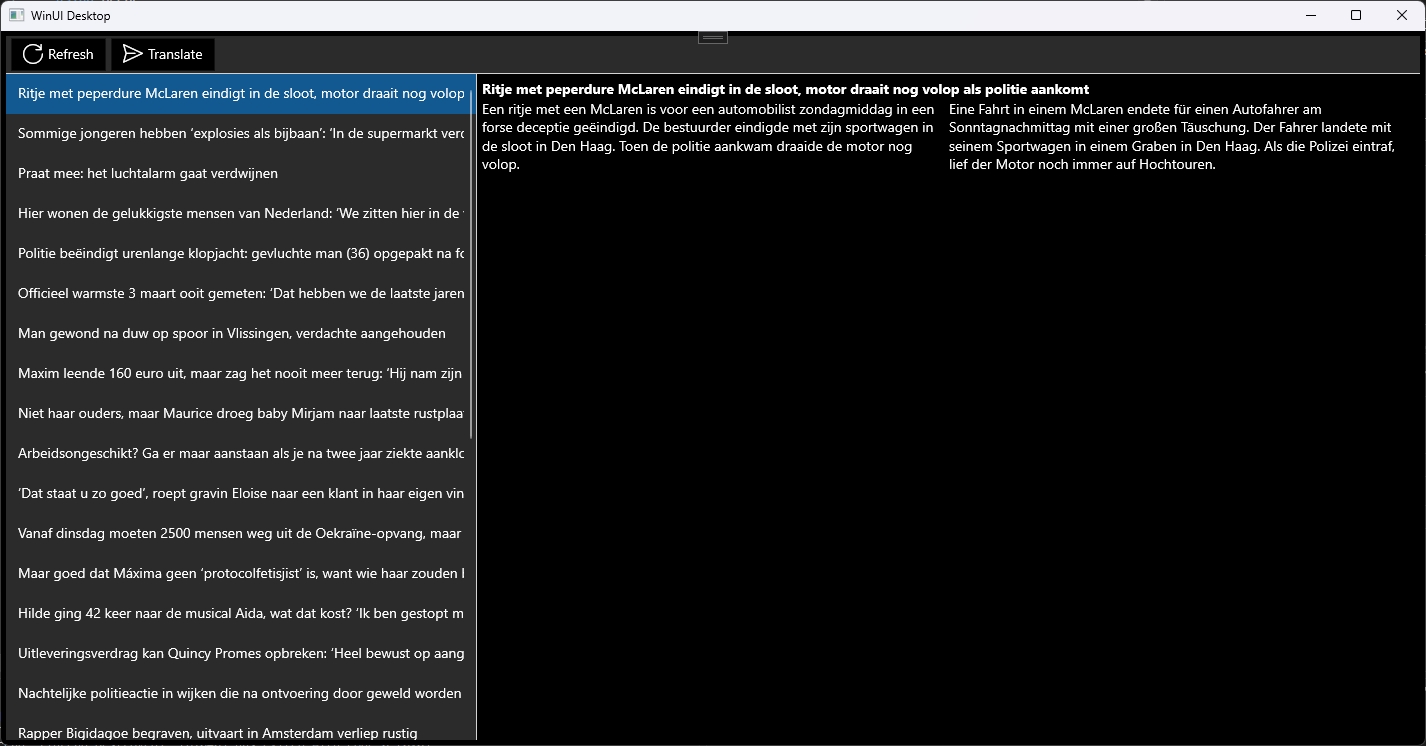Select 'Uitleveringsverdrag kan Quincy Promes opbreken' item
1426x746 pixels.
click(240, 653)
